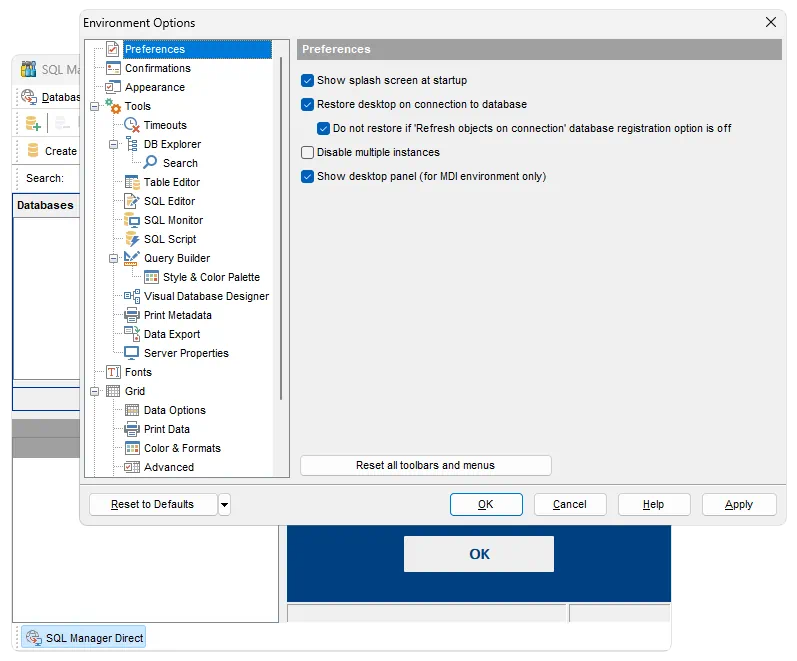The height and width of the screenshot is (661, 797).
Task: Select Appearance in the options tree
Action: [x=155, y=87]
